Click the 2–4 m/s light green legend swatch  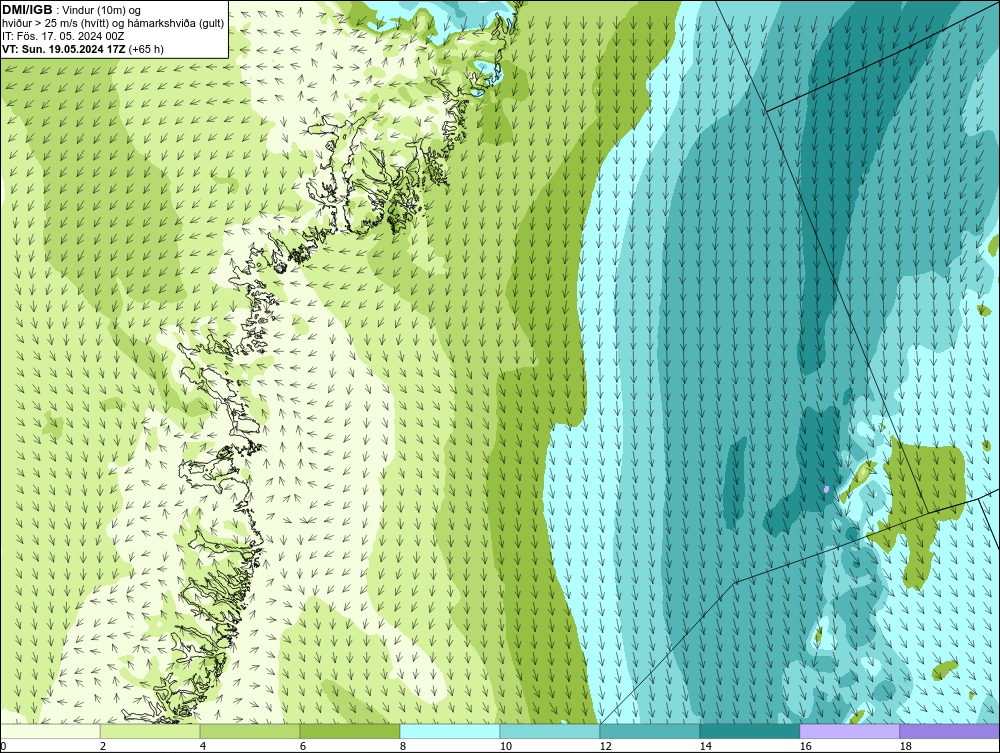pyautogui.click(x=150, y=731)
